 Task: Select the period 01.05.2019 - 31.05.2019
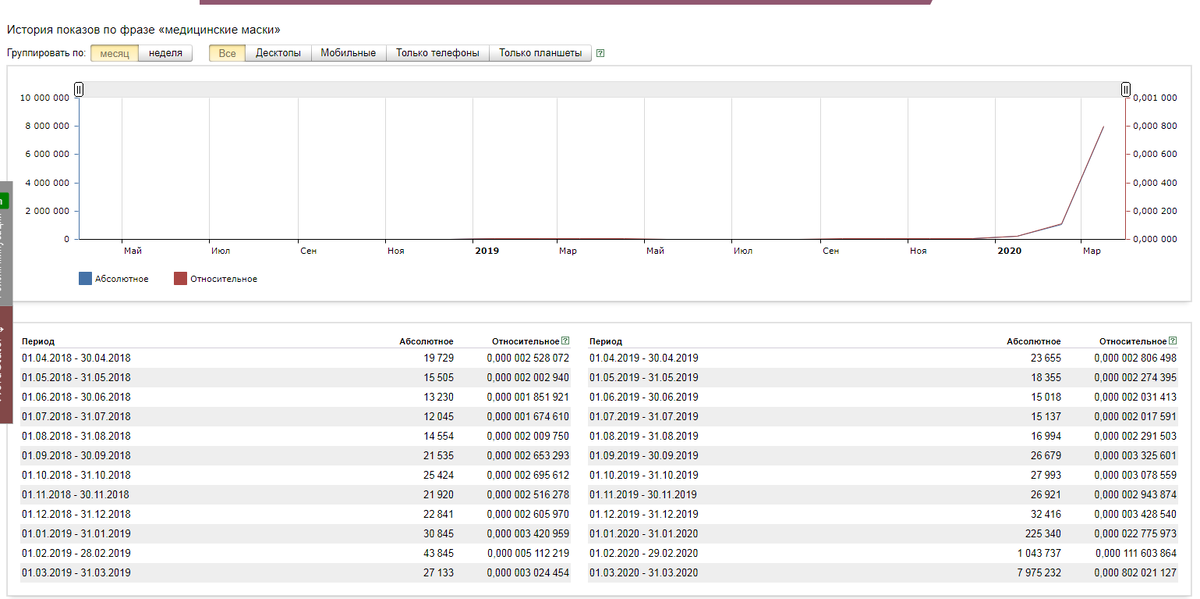coord(644,377)
